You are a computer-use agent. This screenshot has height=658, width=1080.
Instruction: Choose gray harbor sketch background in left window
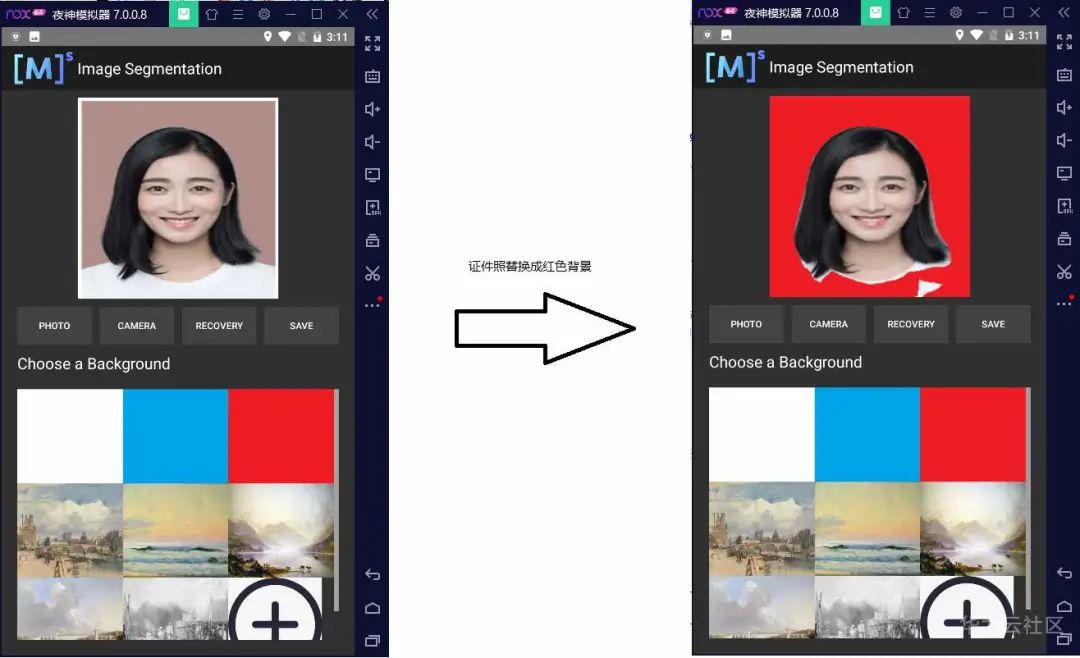tap(176, 609)
